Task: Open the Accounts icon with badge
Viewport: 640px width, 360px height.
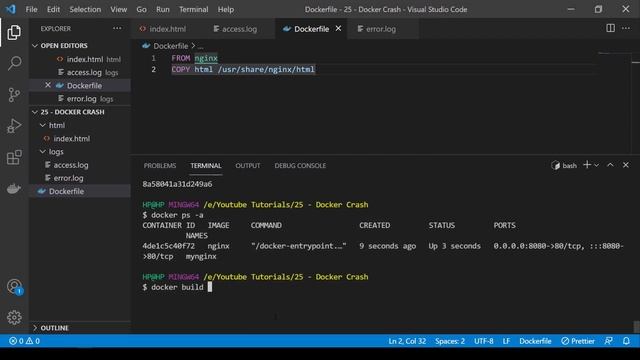Action: coord(15,287)
